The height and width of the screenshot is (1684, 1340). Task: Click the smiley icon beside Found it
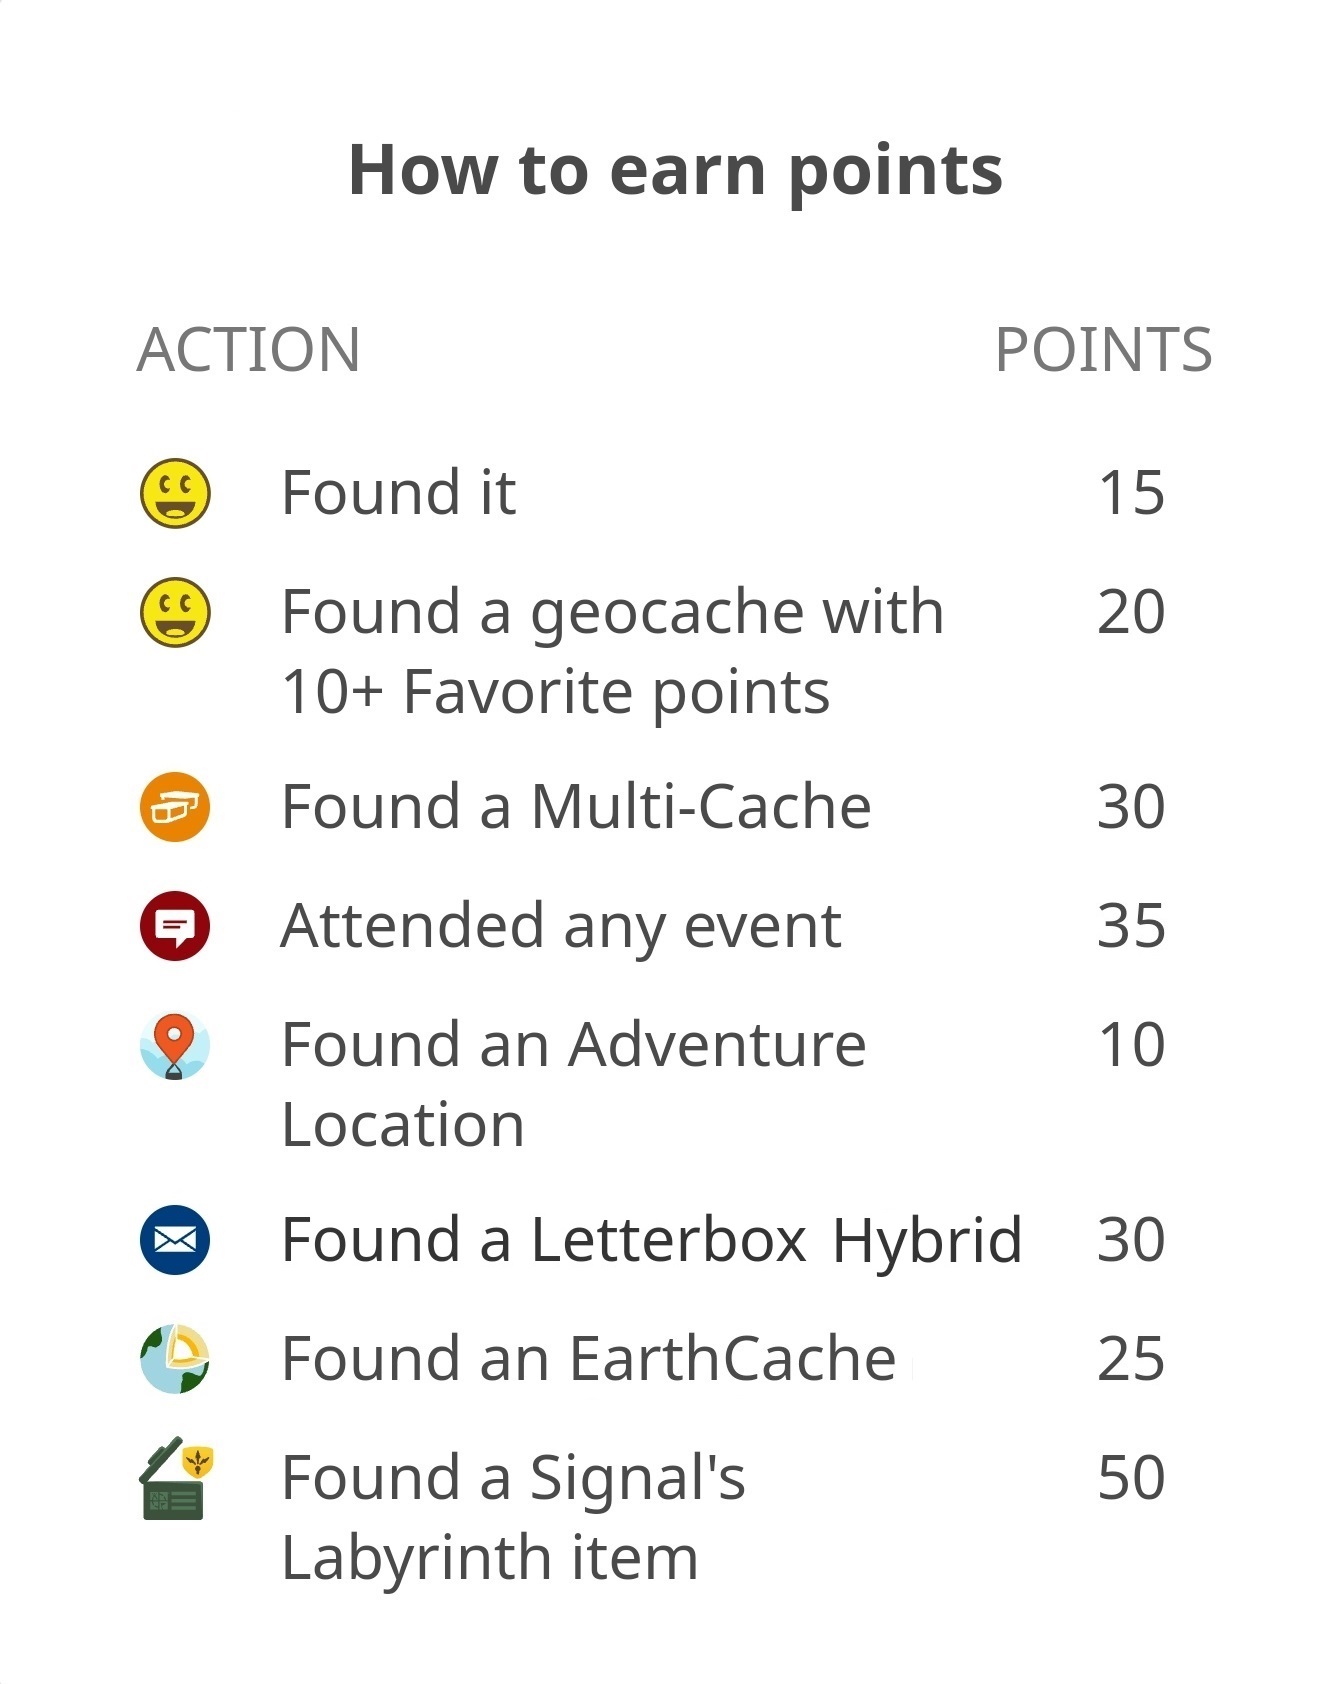pos(175,493)
